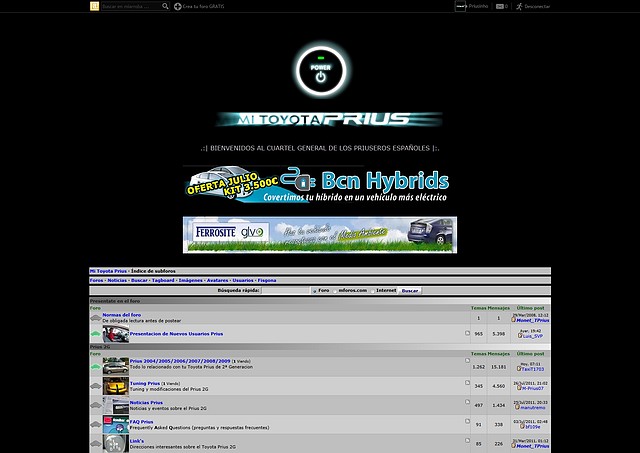The width and height of the screenshot is (640, 453).
Task: Open green car icon for Presentacion de Nuevos Usuarios
Action: [96, 334]
